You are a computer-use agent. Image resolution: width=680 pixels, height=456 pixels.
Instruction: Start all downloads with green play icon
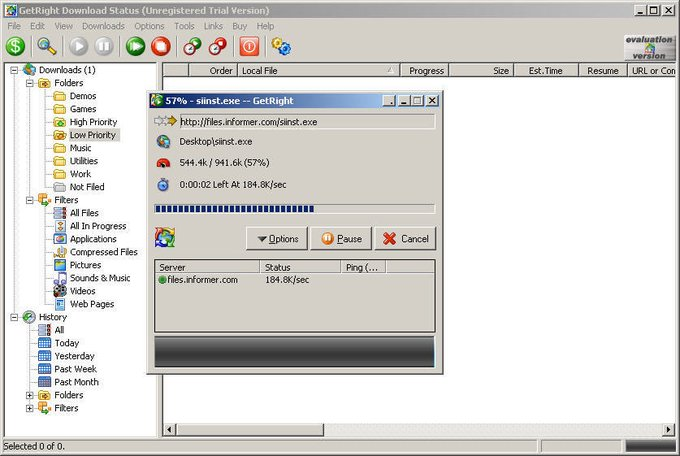pos(135,46)
